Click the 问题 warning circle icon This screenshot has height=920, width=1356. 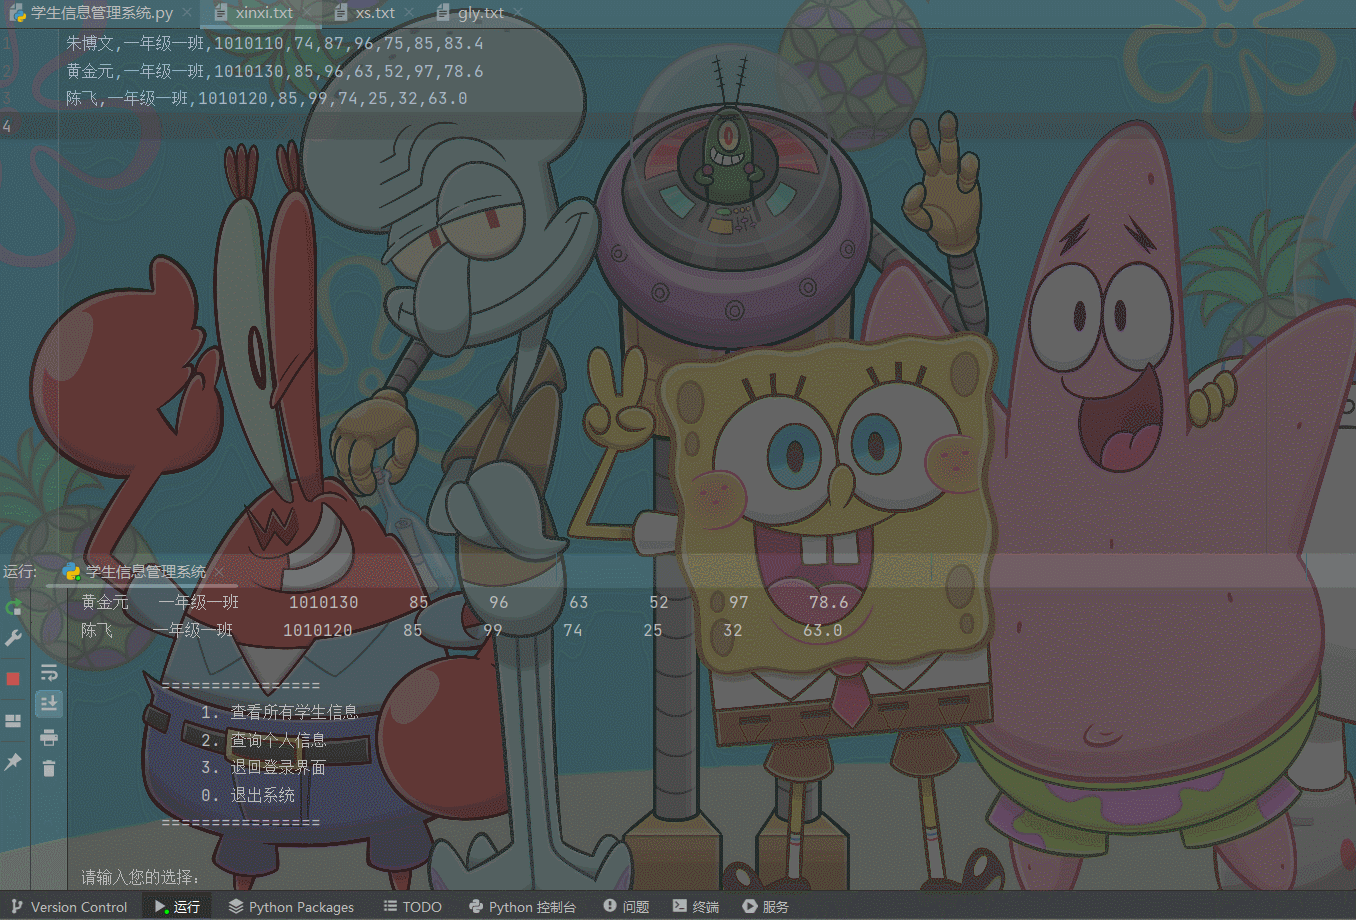[x=610, y=906]
